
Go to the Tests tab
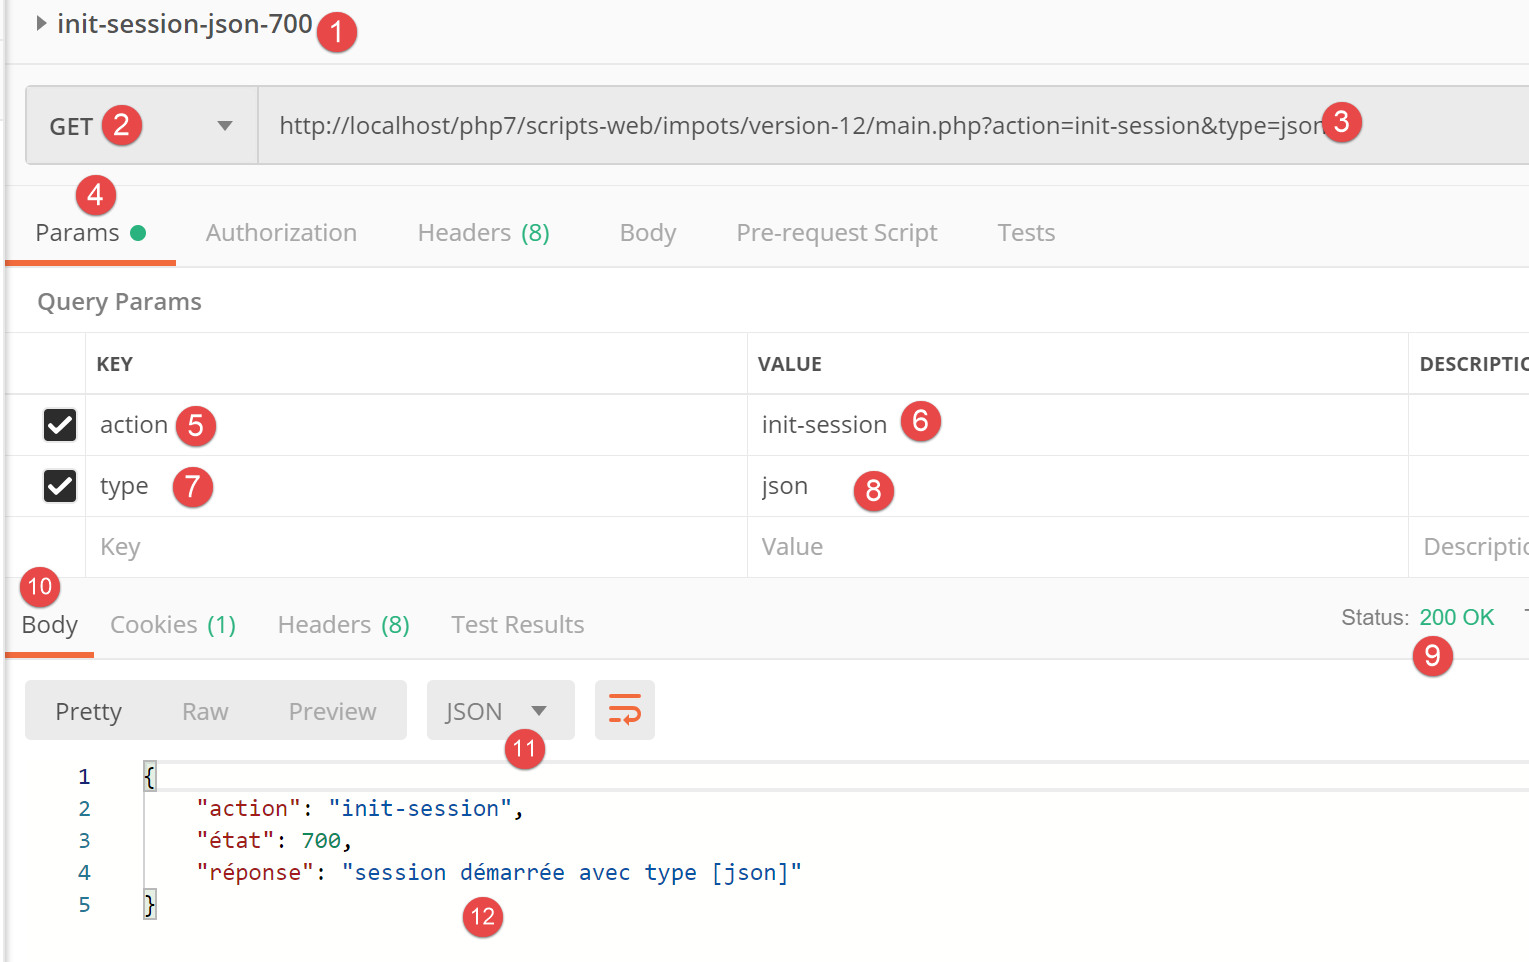pyautogui.click(x=1026, y=233)
